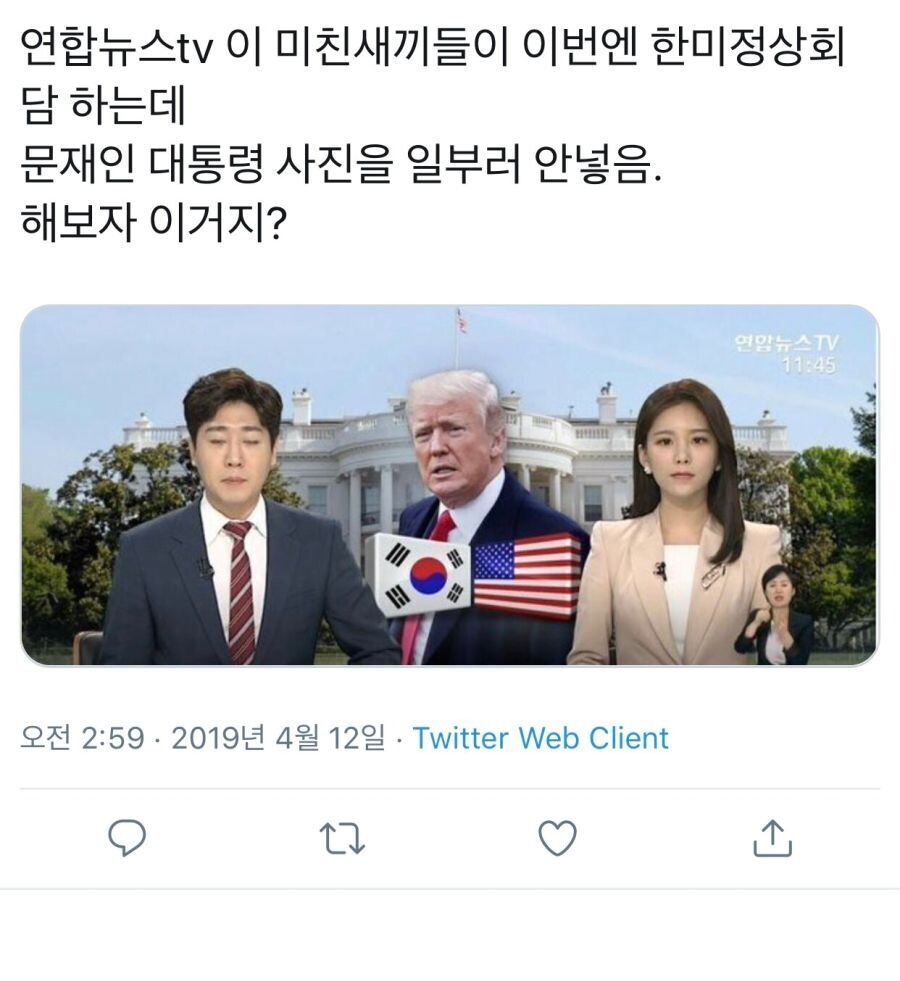Screen dimensions: 900x982
Task: Click the 연합뉴스TV watermark in the image
Action: (786, 343)
